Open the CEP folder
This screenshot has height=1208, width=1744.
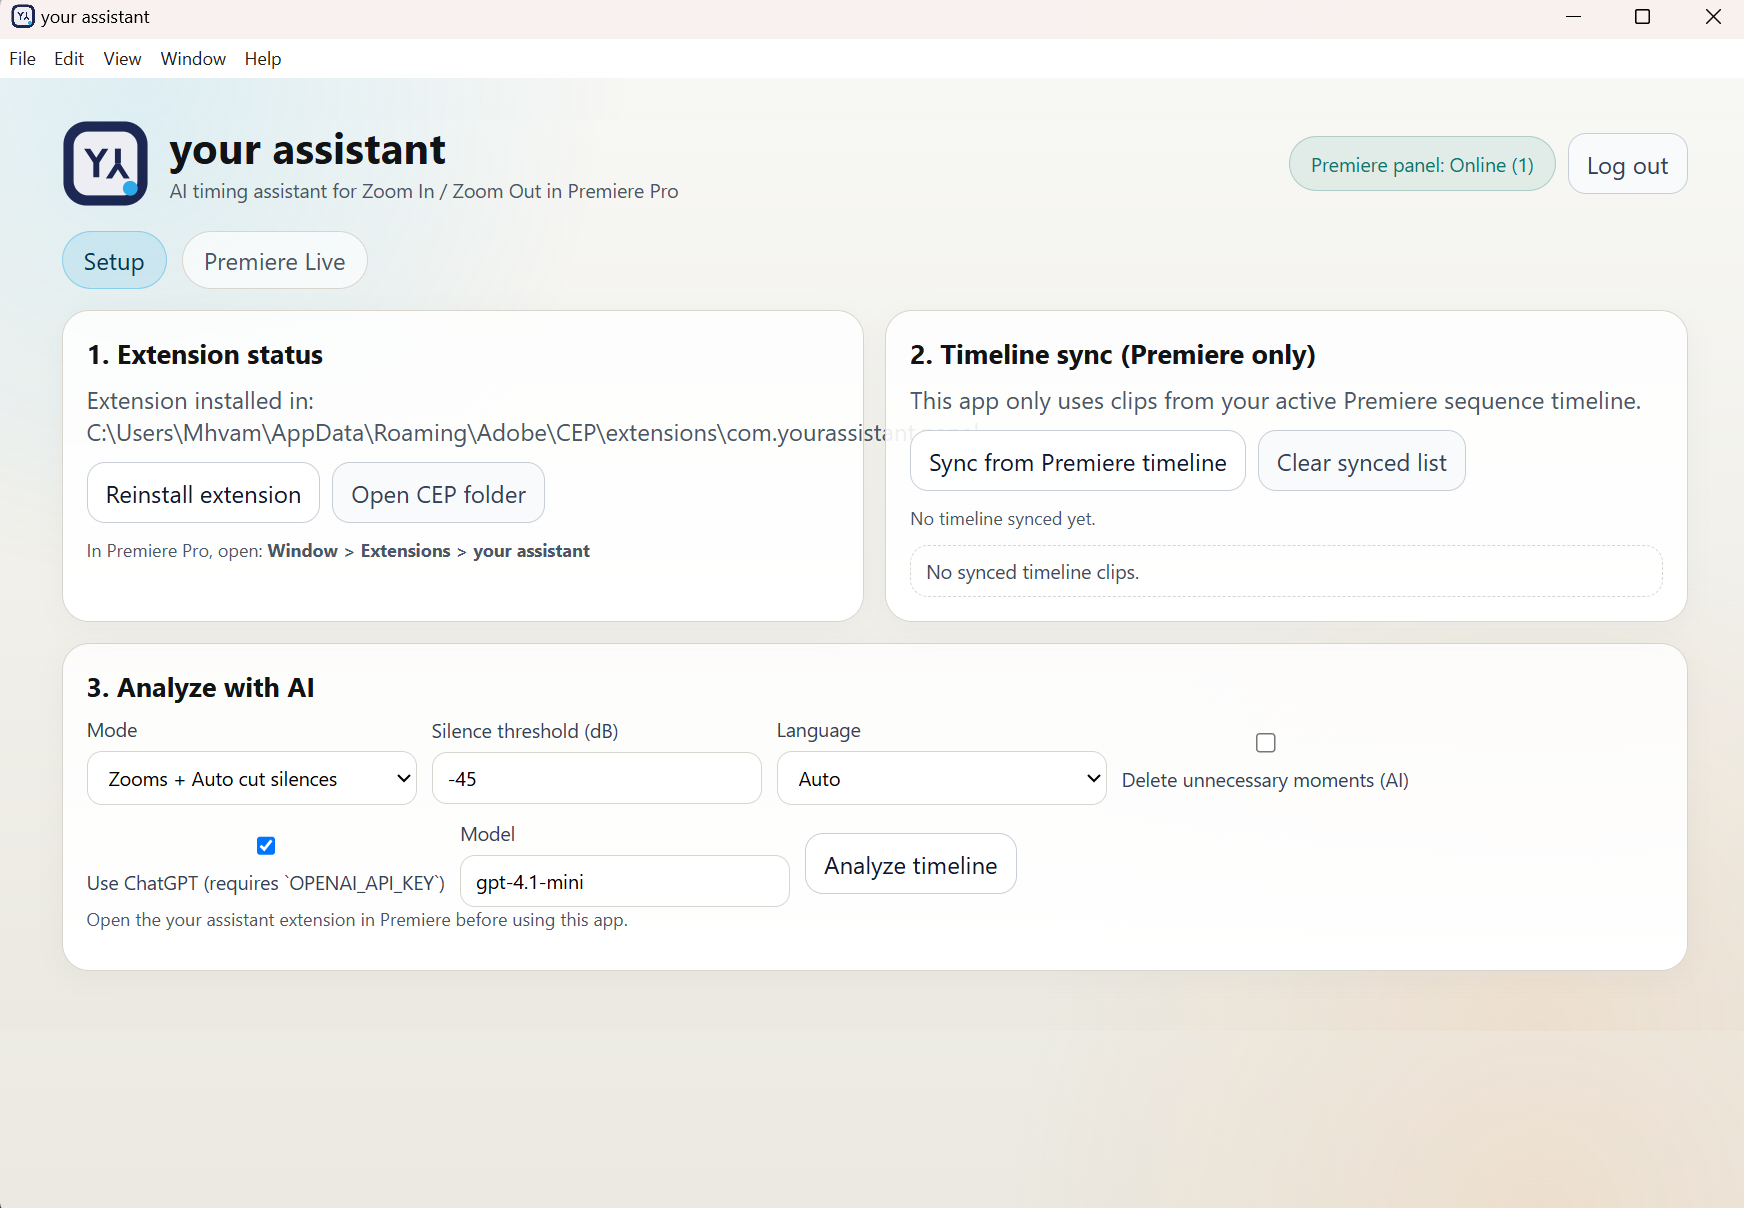[438, 493]
